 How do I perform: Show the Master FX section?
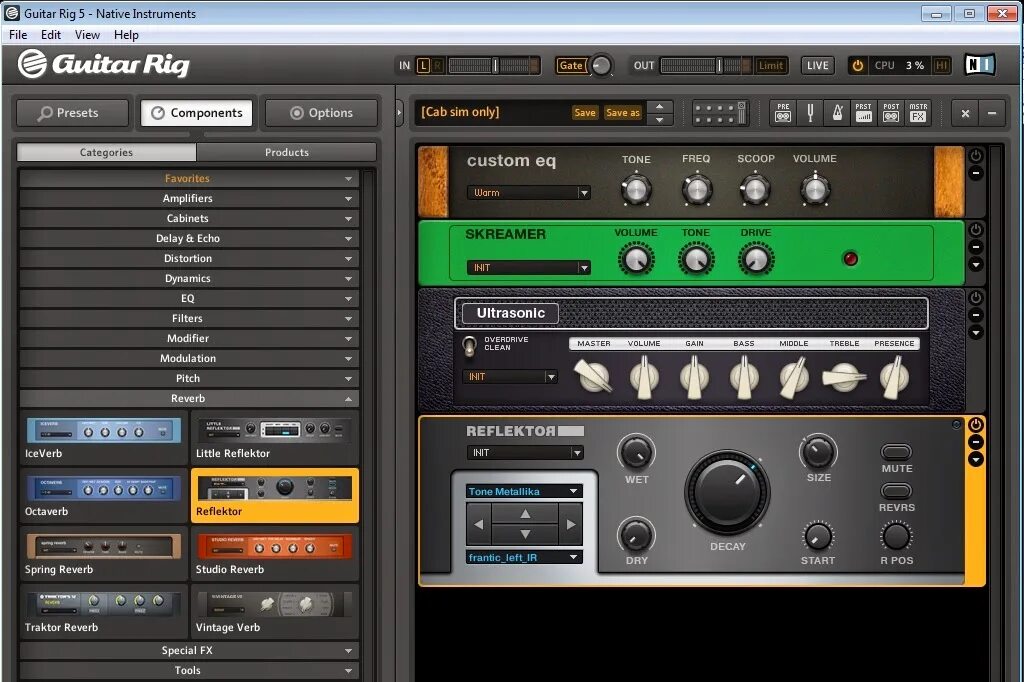(x=918, y=112)
